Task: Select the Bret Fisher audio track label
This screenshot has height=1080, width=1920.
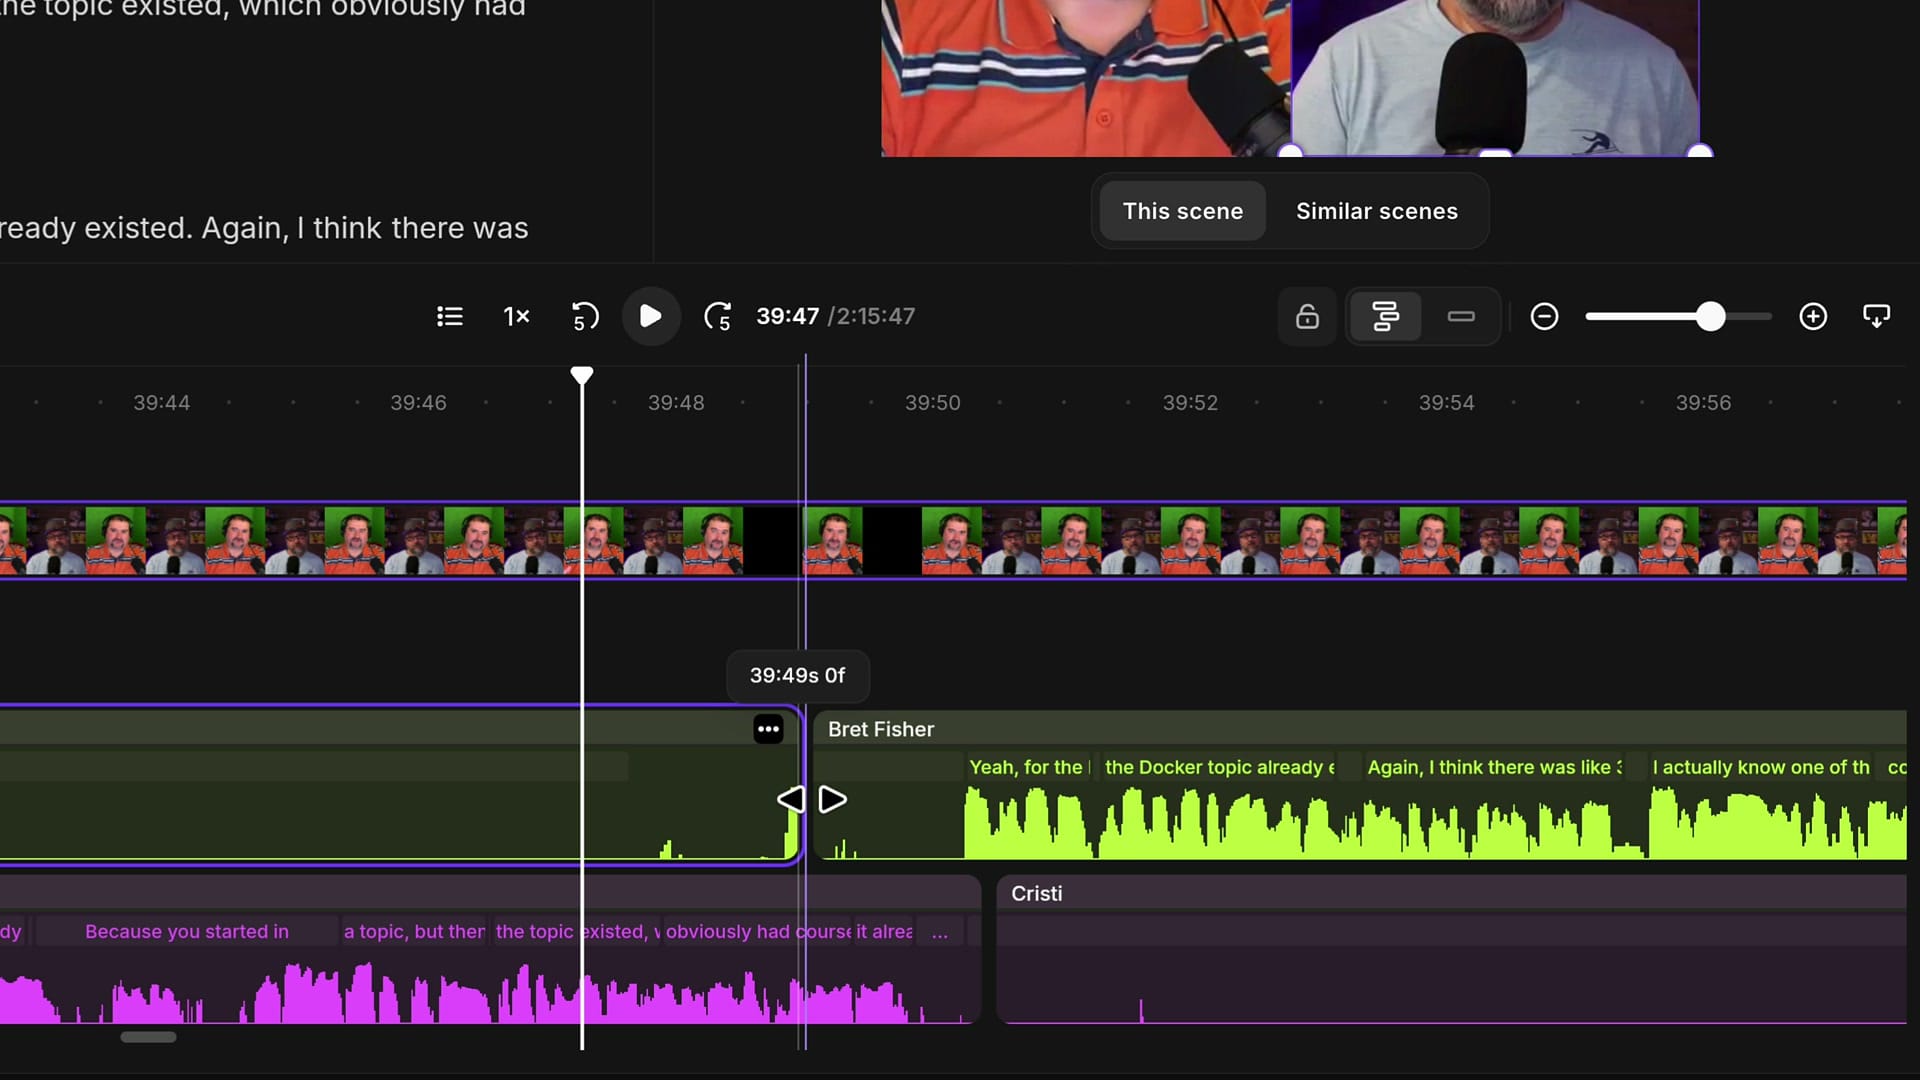Action: (881, 729)
